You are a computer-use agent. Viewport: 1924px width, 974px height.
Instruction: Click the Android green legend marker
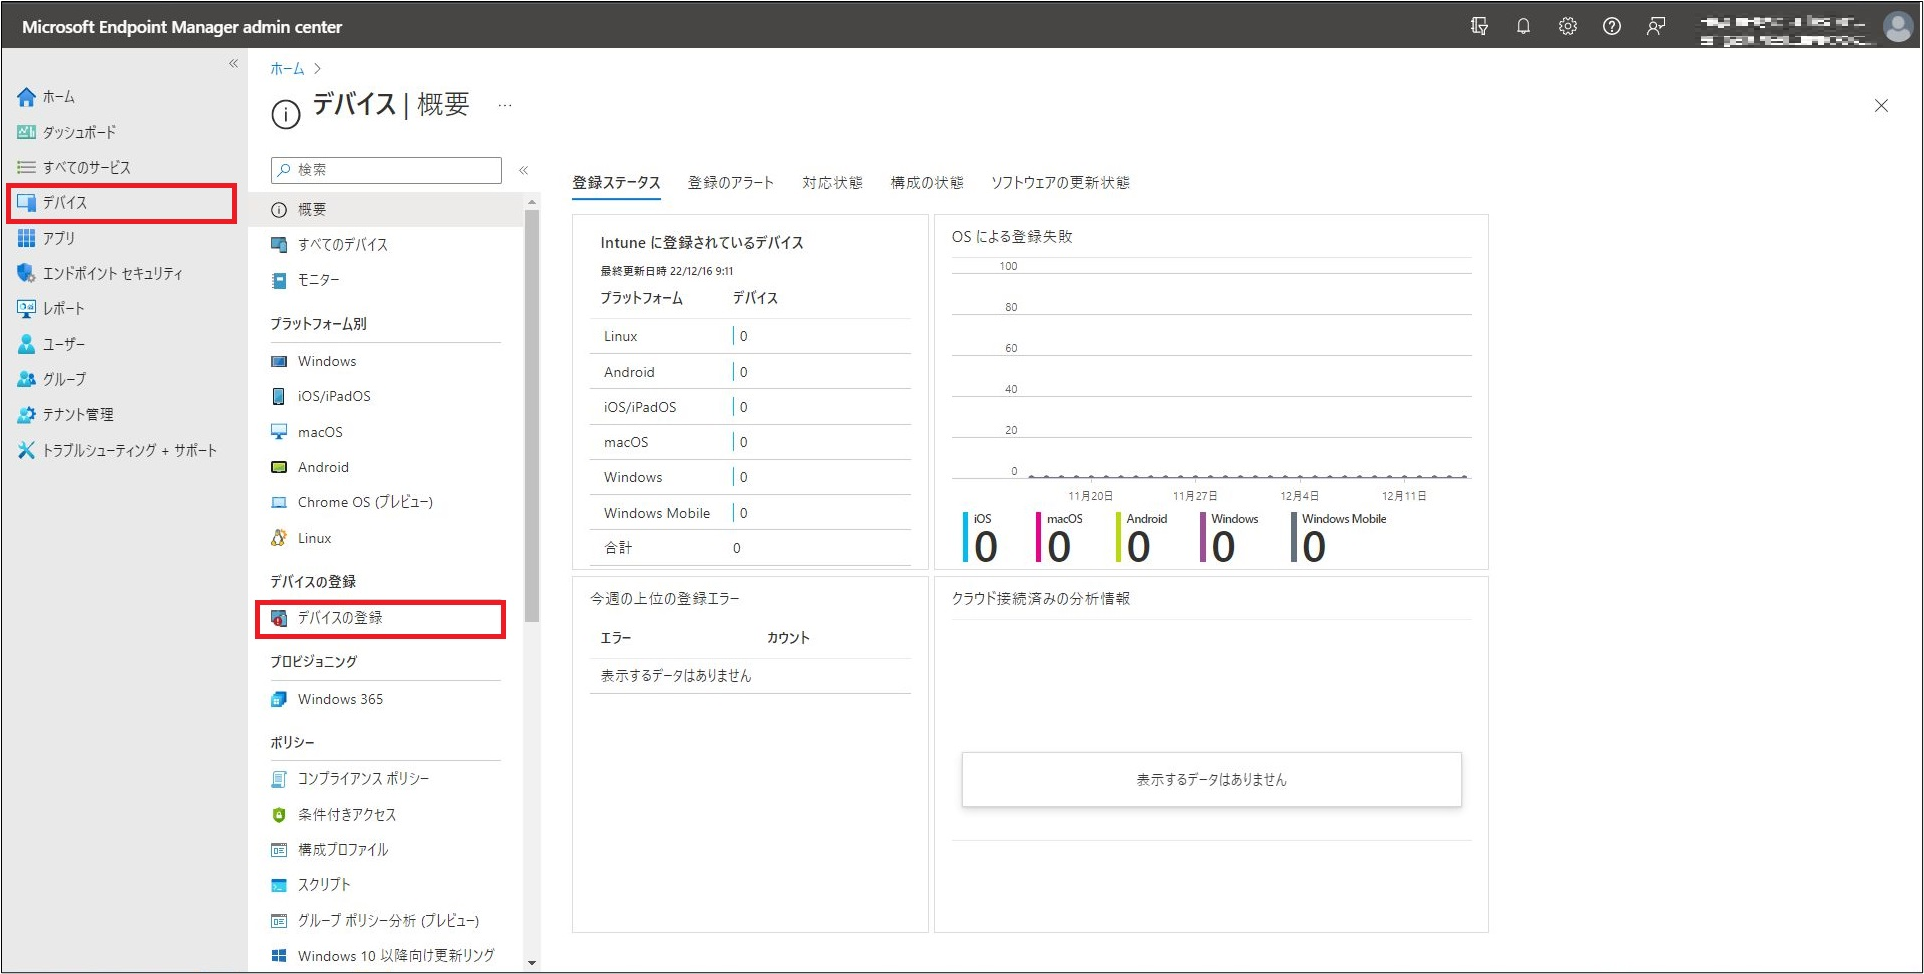(x=1118, y=537)
